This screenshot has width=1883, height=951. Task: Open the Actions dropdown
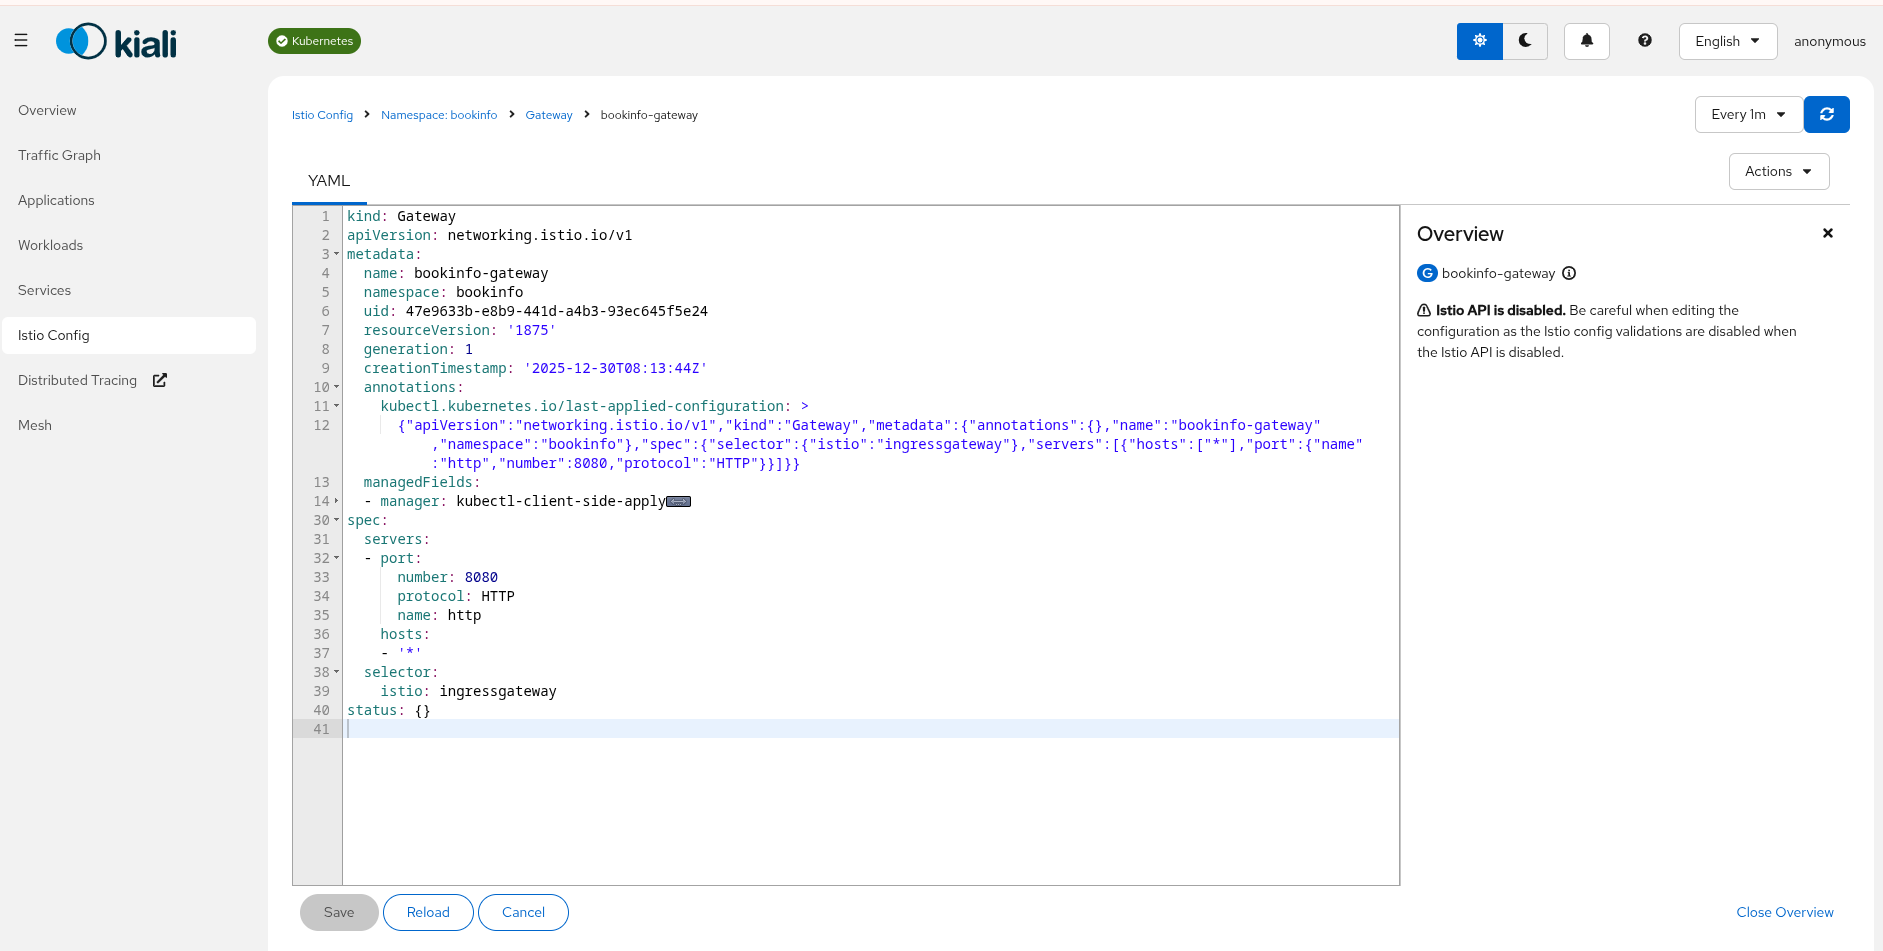pyautogui.click(x=1778, y=172)
